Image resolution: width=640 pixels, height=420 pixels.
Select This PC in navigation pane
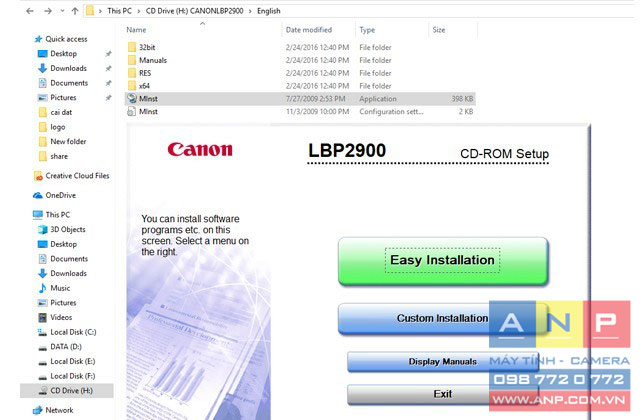(x=51, y=215)
